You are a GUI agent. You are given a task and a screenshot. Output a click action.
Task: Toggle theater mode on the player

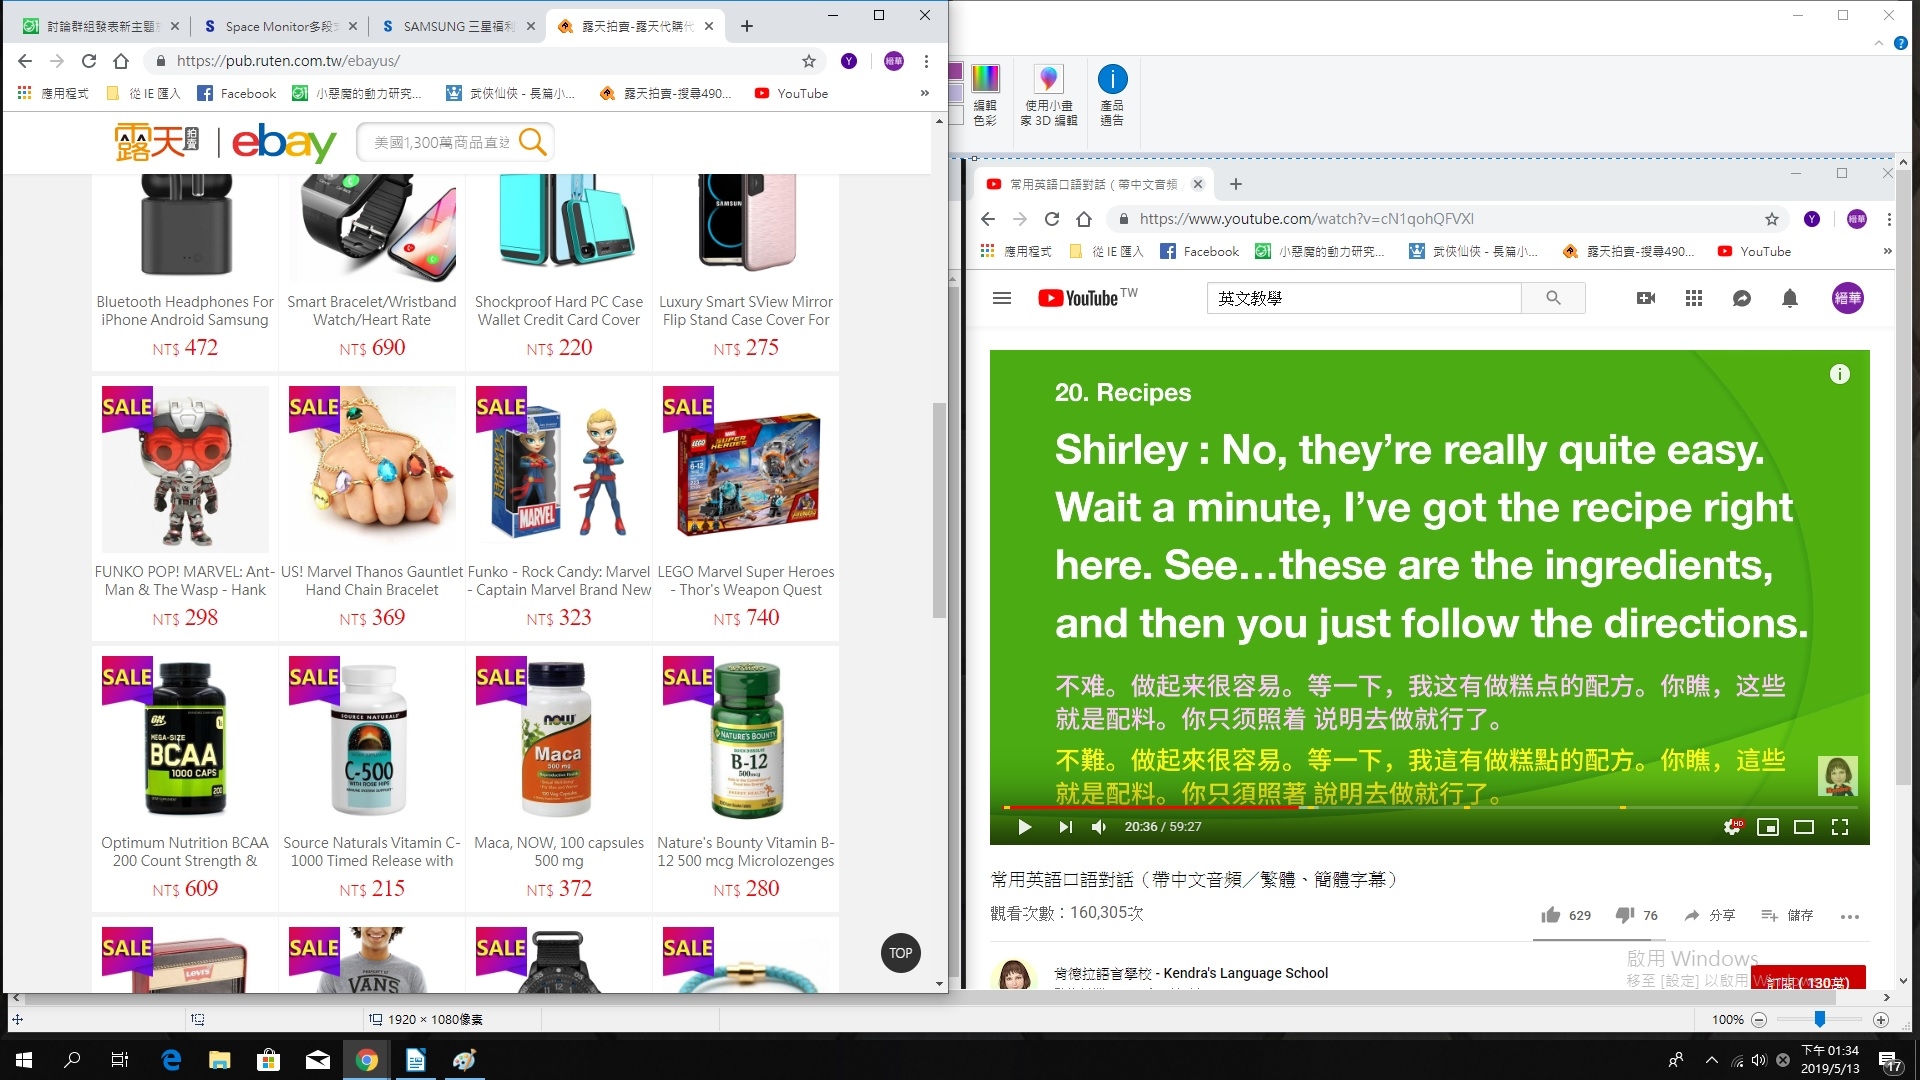pos(1804,827)
